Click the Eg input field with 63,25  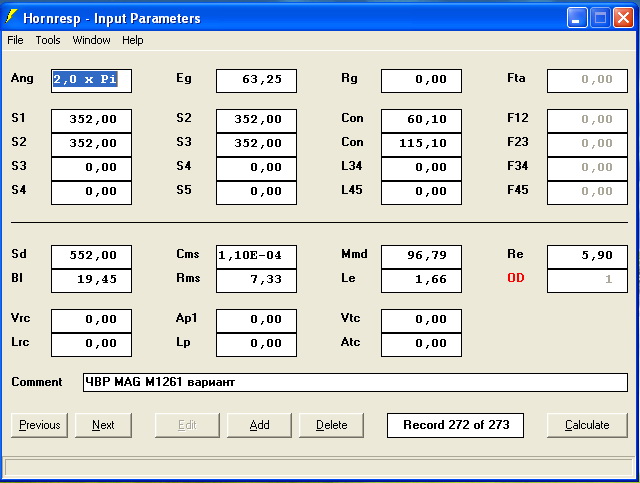[x=256, y=80]
